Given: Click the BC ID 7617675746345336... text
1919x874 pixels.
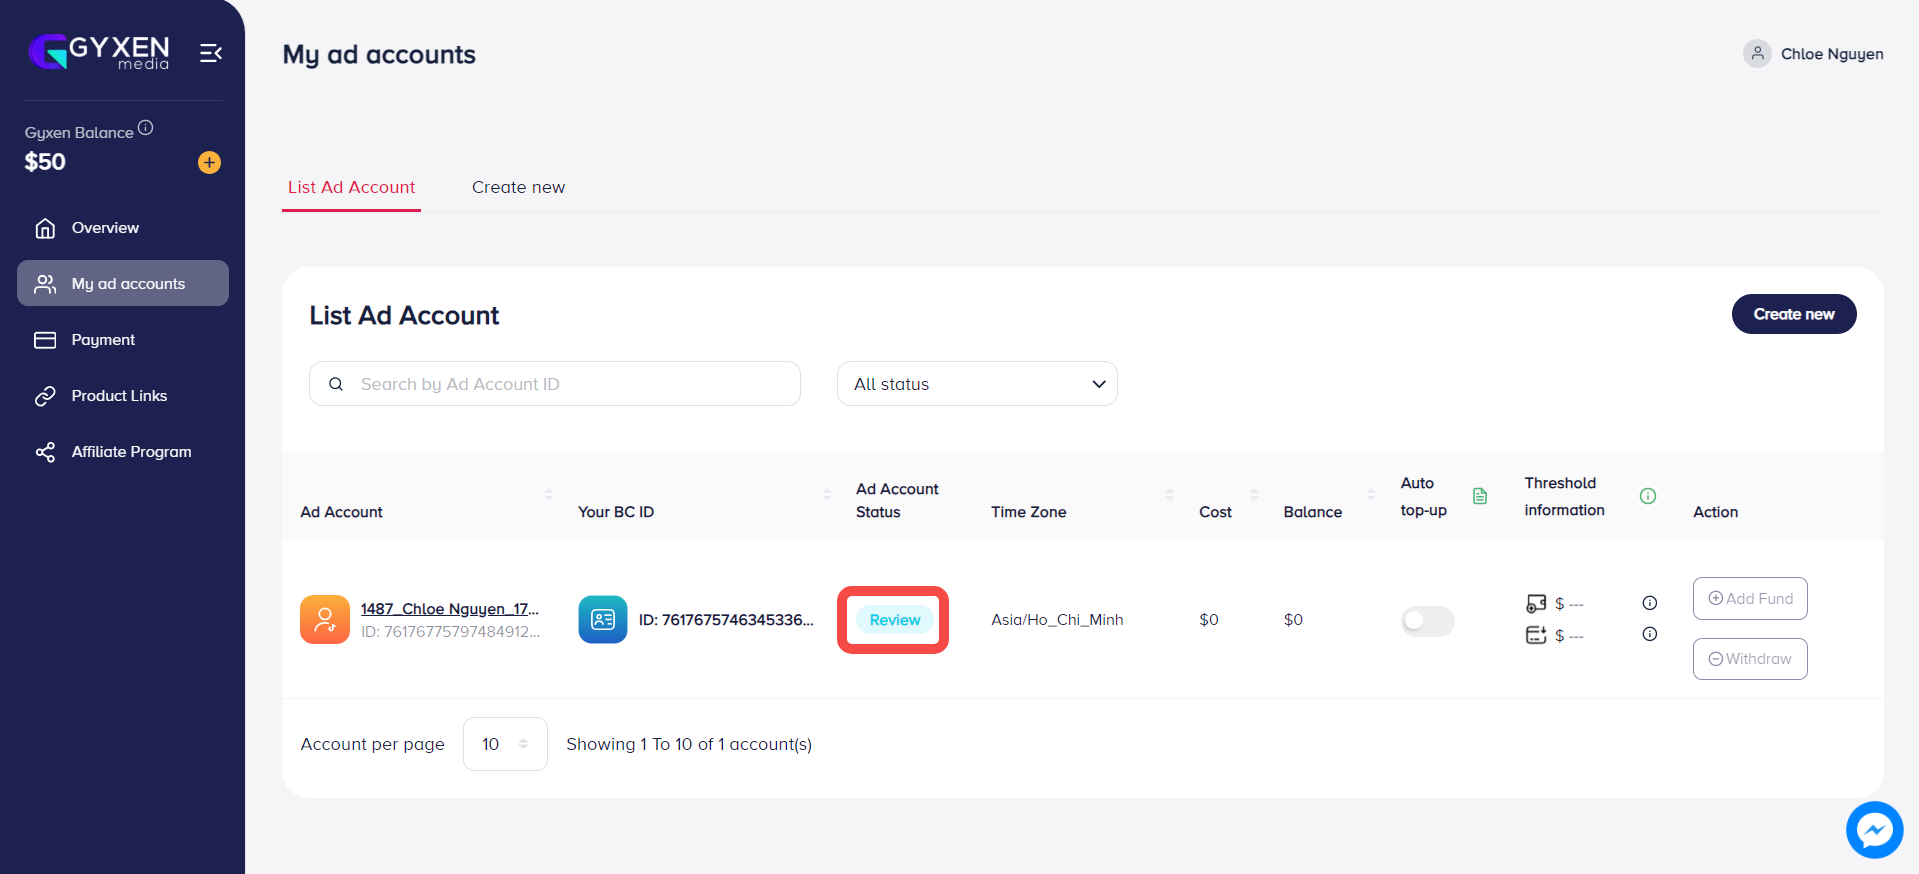Looking at the screenshot, I should coord(726,620).
